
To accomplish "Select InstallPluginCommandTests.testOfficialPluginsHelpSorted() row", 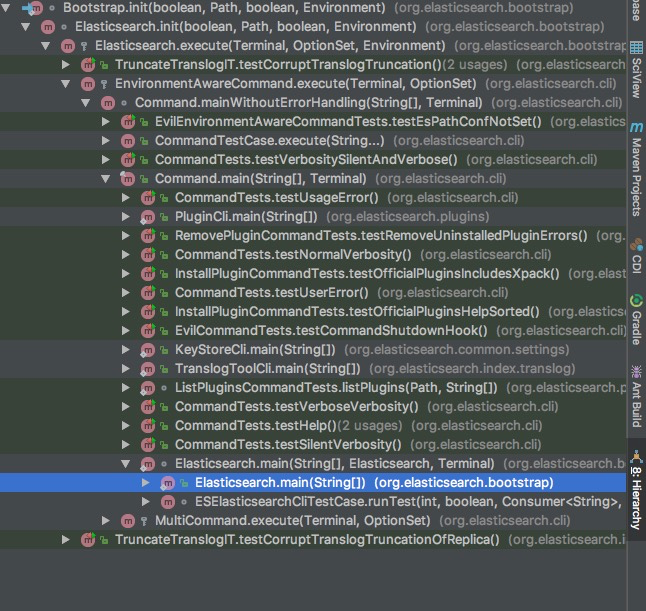I will (x=313, y=311).
